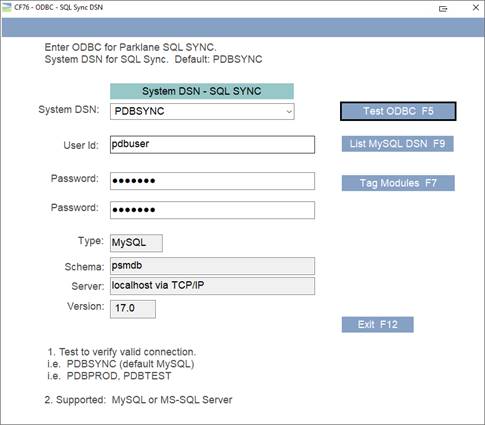This screenshot has height=425, width=485.
Task: Click the window restore icon in title bar
Action: tap(443, 9)
